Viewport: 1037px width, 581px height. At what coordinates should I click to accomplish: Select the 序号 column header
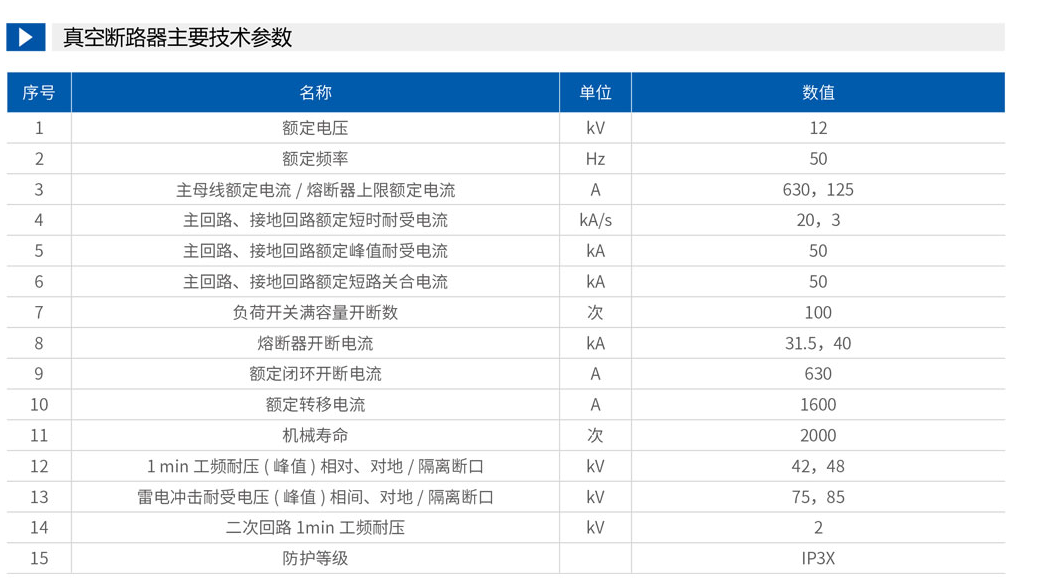click(x=39, y=93)
